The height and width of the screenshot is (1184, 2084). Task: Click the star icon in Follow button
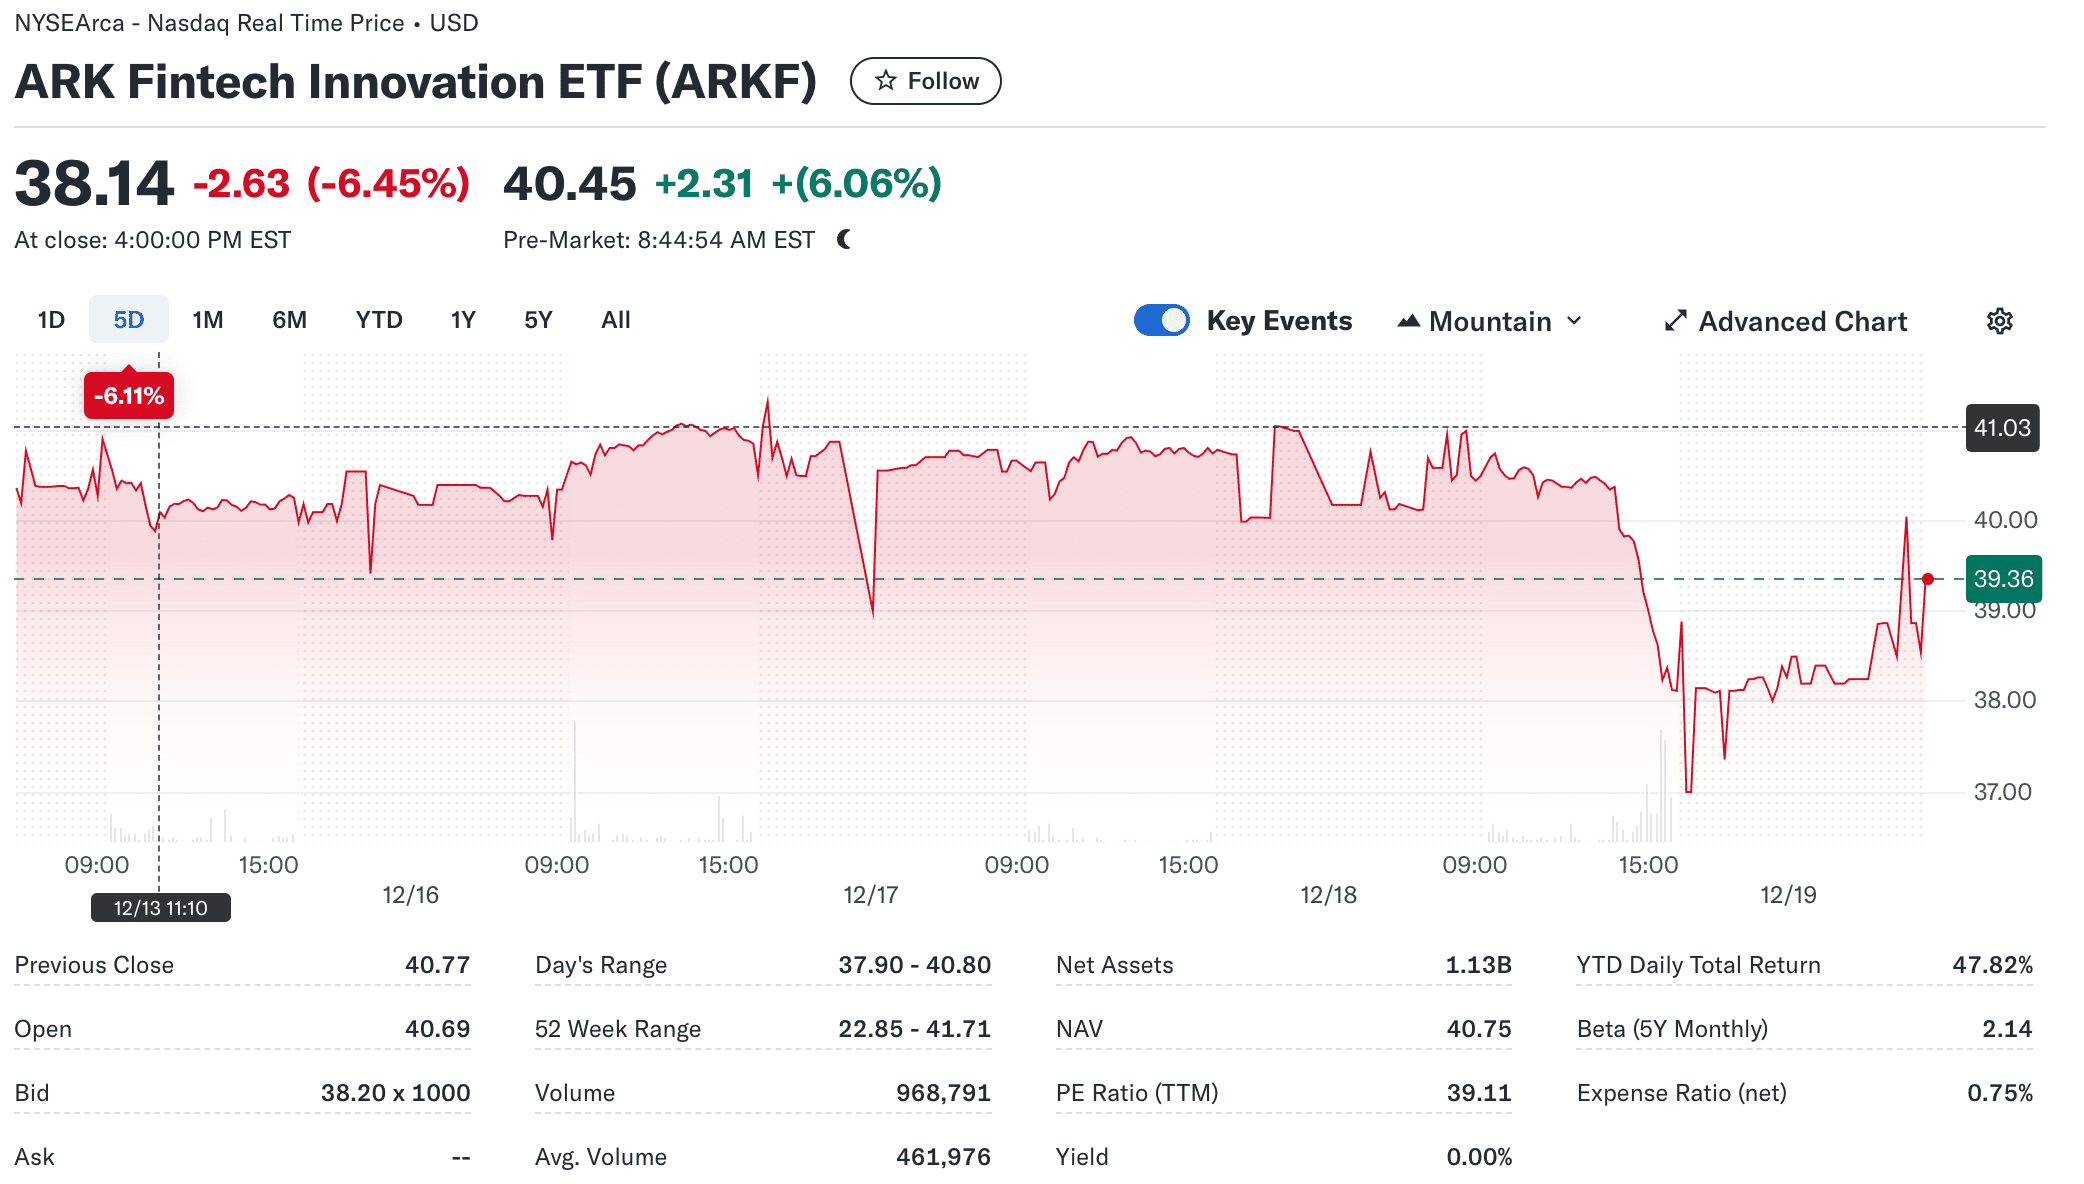click(x=884, y=80)
